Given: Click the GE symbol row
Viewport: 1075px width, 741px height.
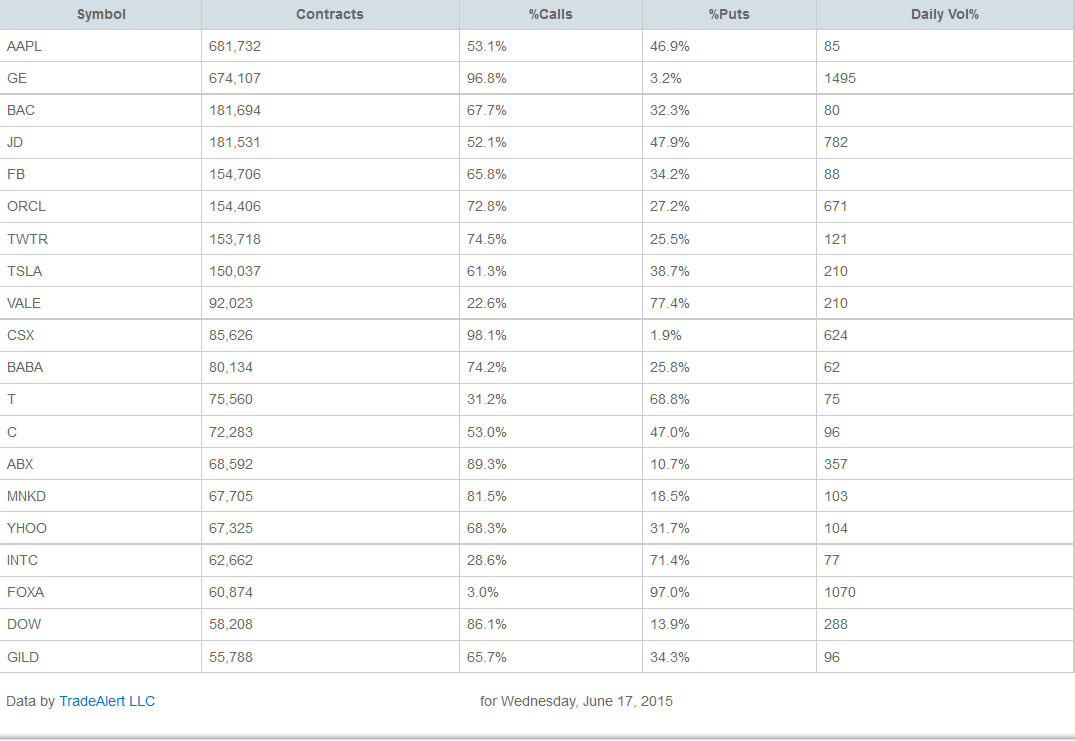Looking at the screenshot, I should [x=17, y=78].
